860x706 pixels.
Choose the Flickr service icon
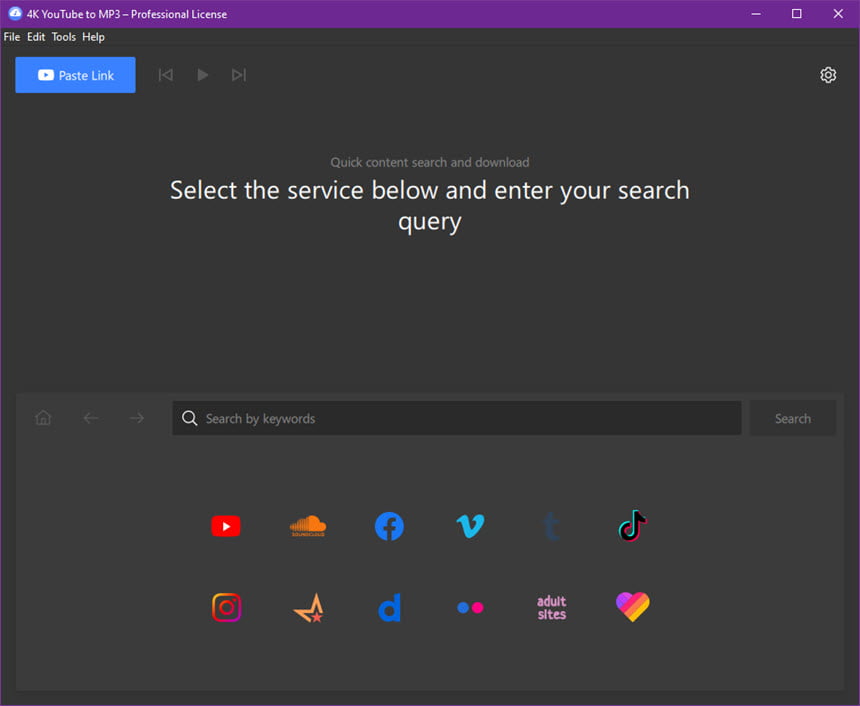pyautogui.click(x=471, y=607)
